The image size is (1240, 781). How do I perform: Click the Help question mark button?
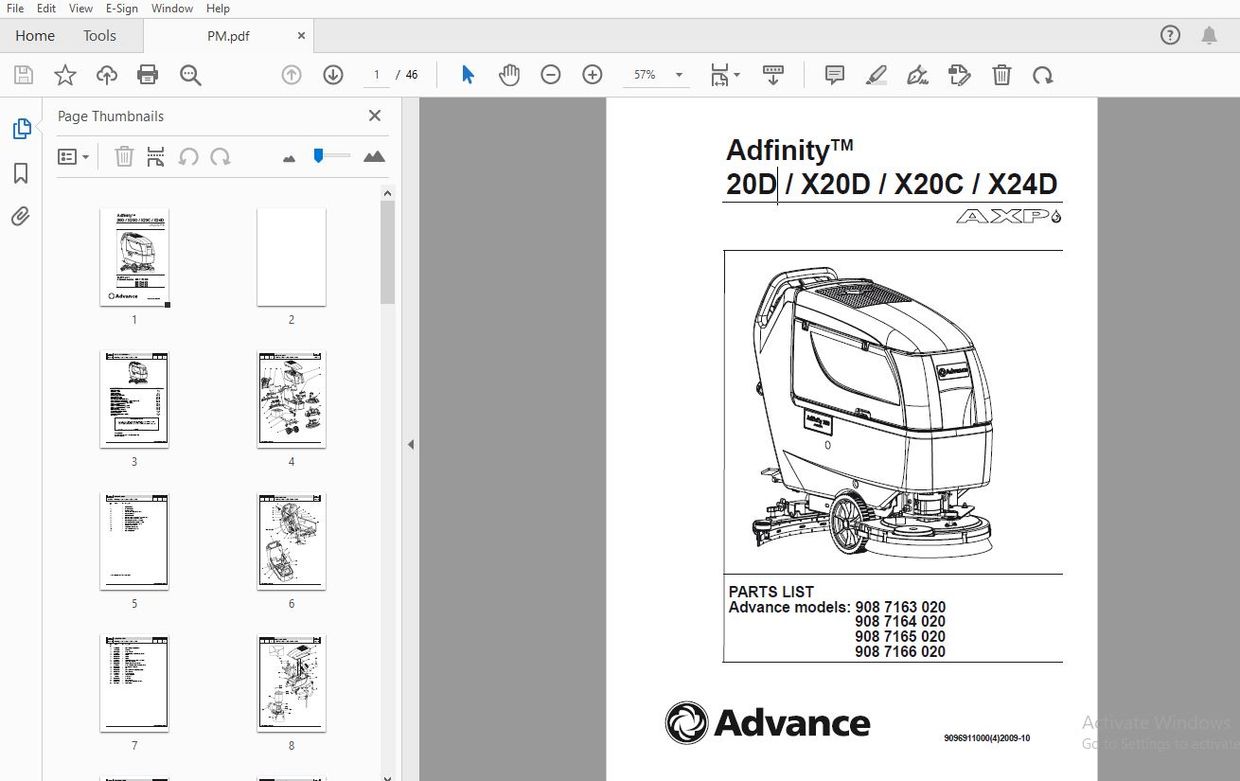coord(1170,34)
